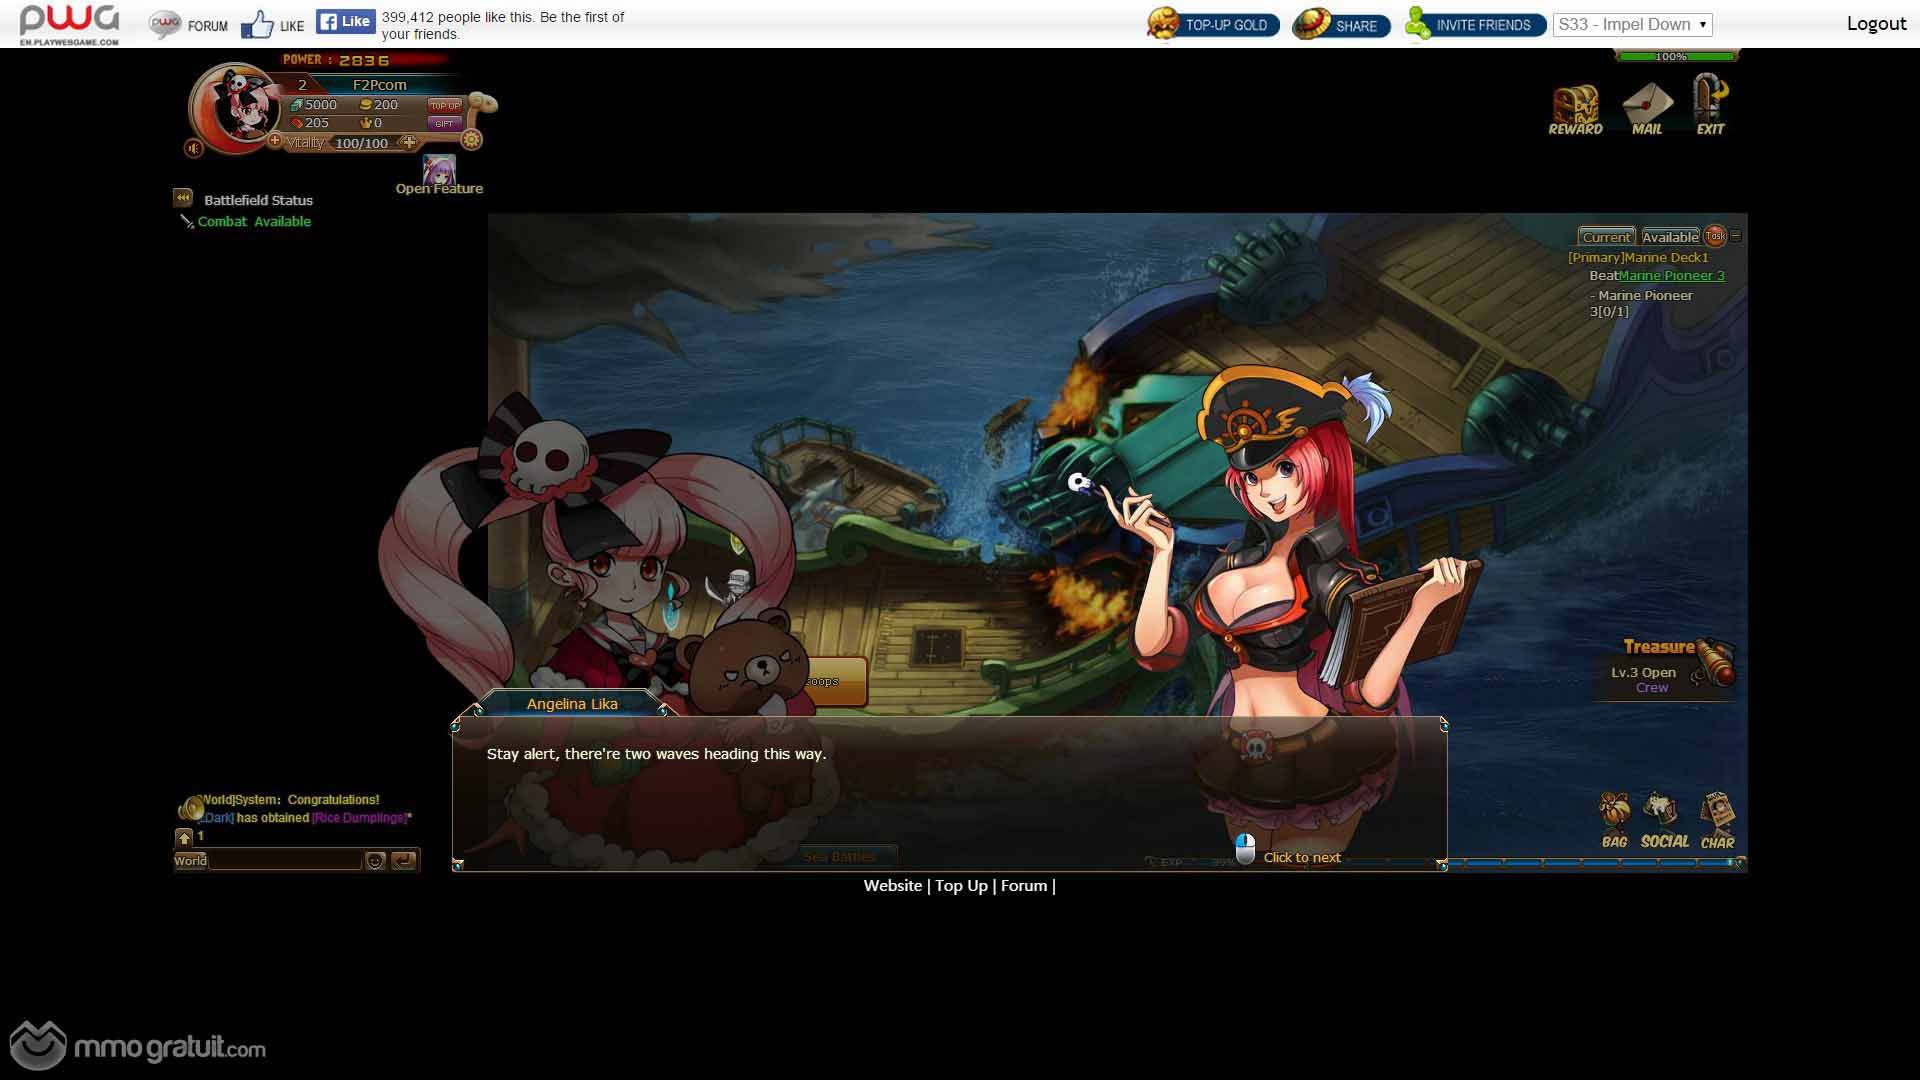1920x1080 pixels.
Task: Click the player avatar portrait
Action: pyautogui.click(x=236, y=110)
